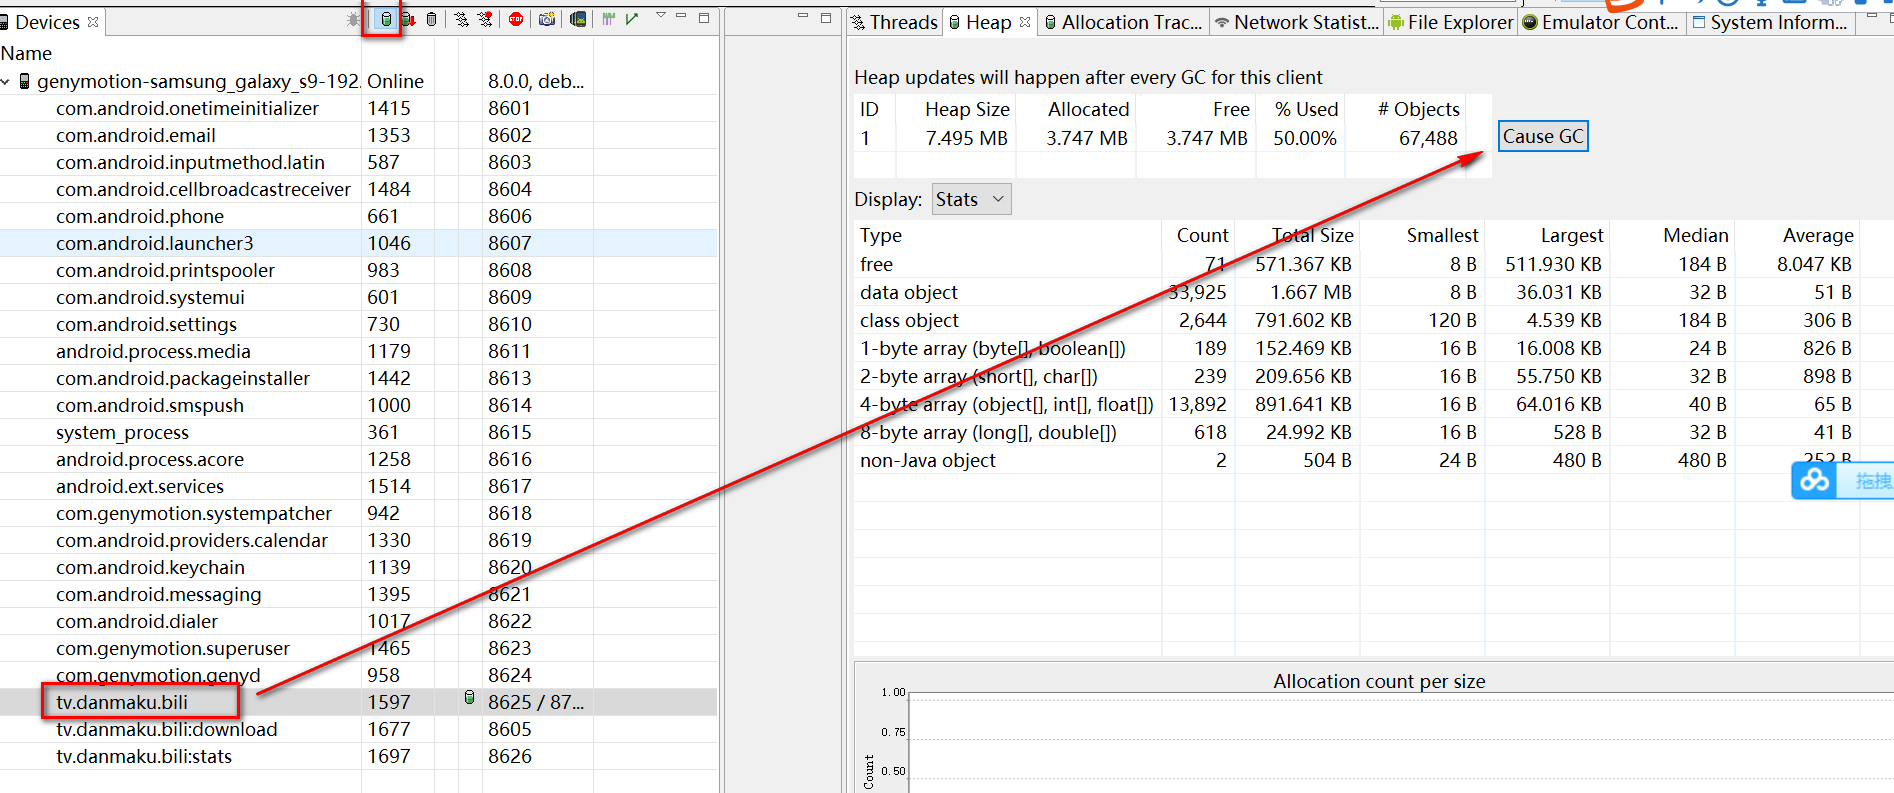Toggle the Update Threads toolbar icon
The image size is (1894, 793).
(461, 19)
